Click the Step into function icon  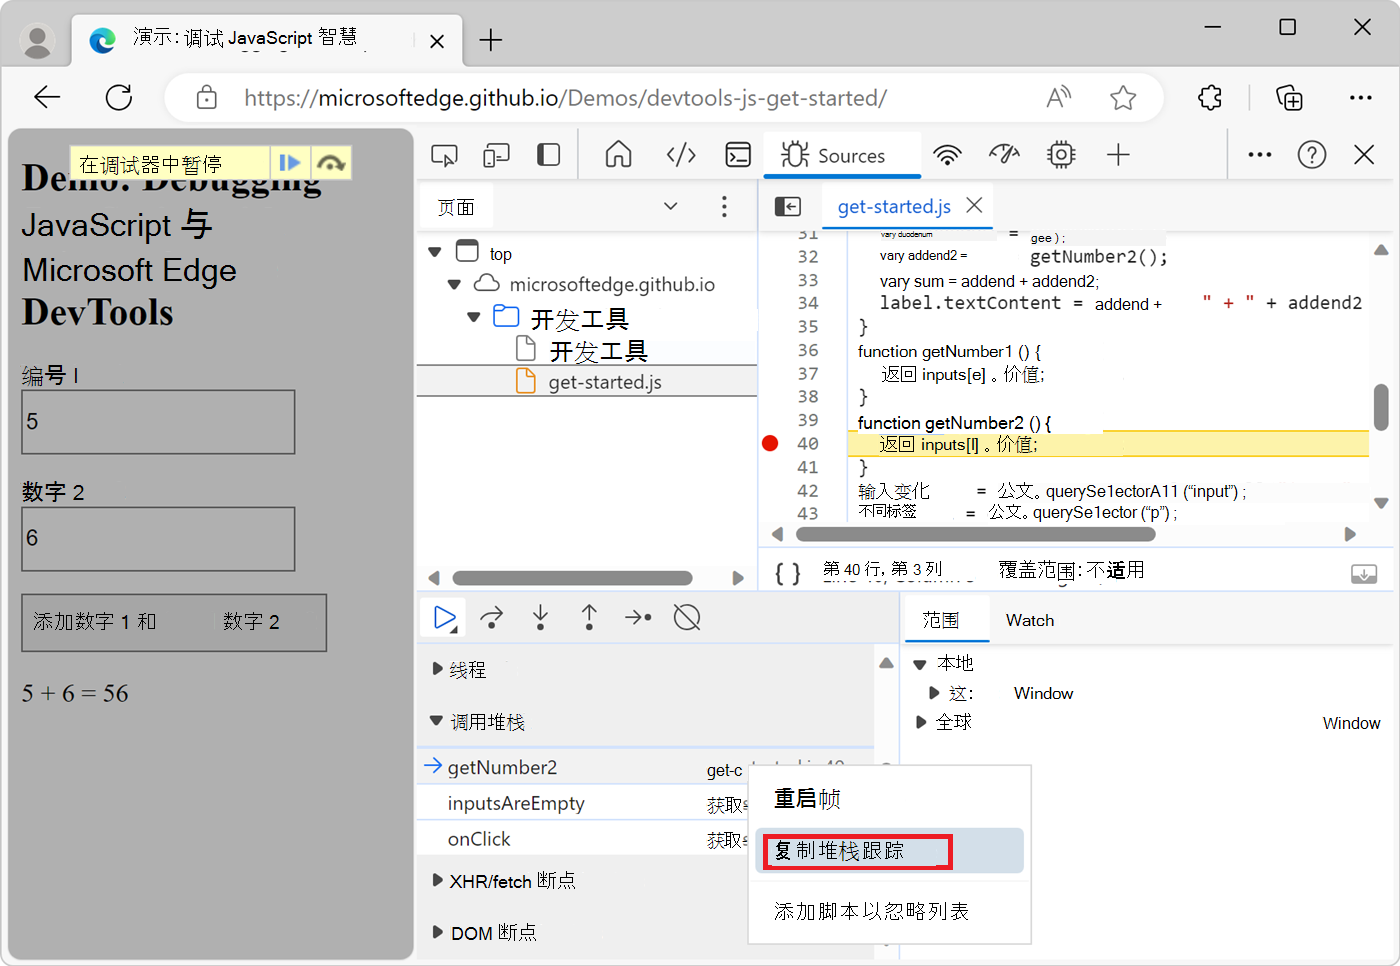[x=540, y=618]
